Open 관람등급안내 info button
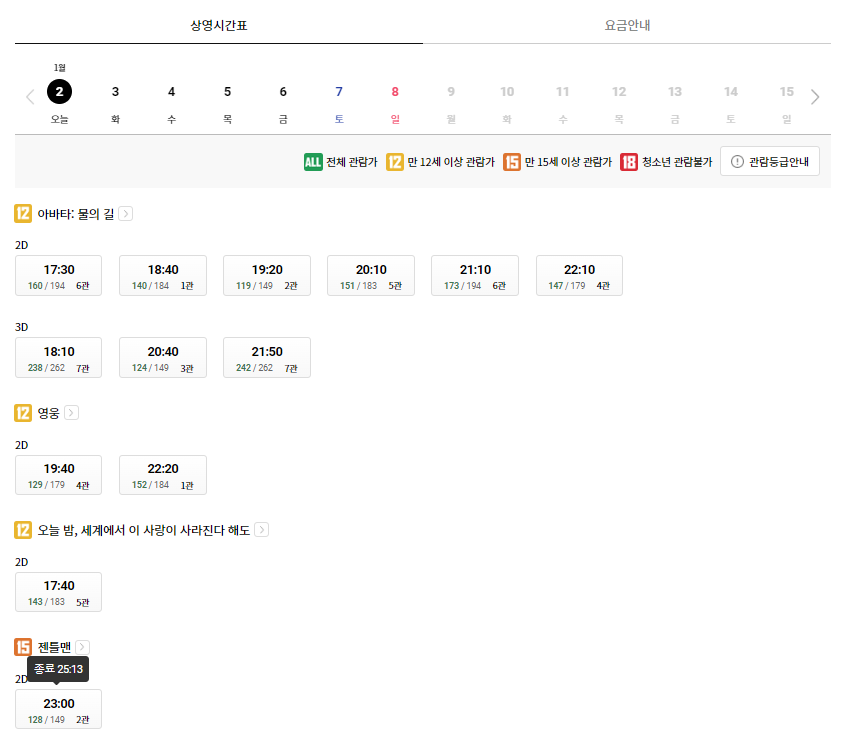Image resolution: width=848 pixels, height=753 pixels. pyautogui.click(x=770, y=161)
